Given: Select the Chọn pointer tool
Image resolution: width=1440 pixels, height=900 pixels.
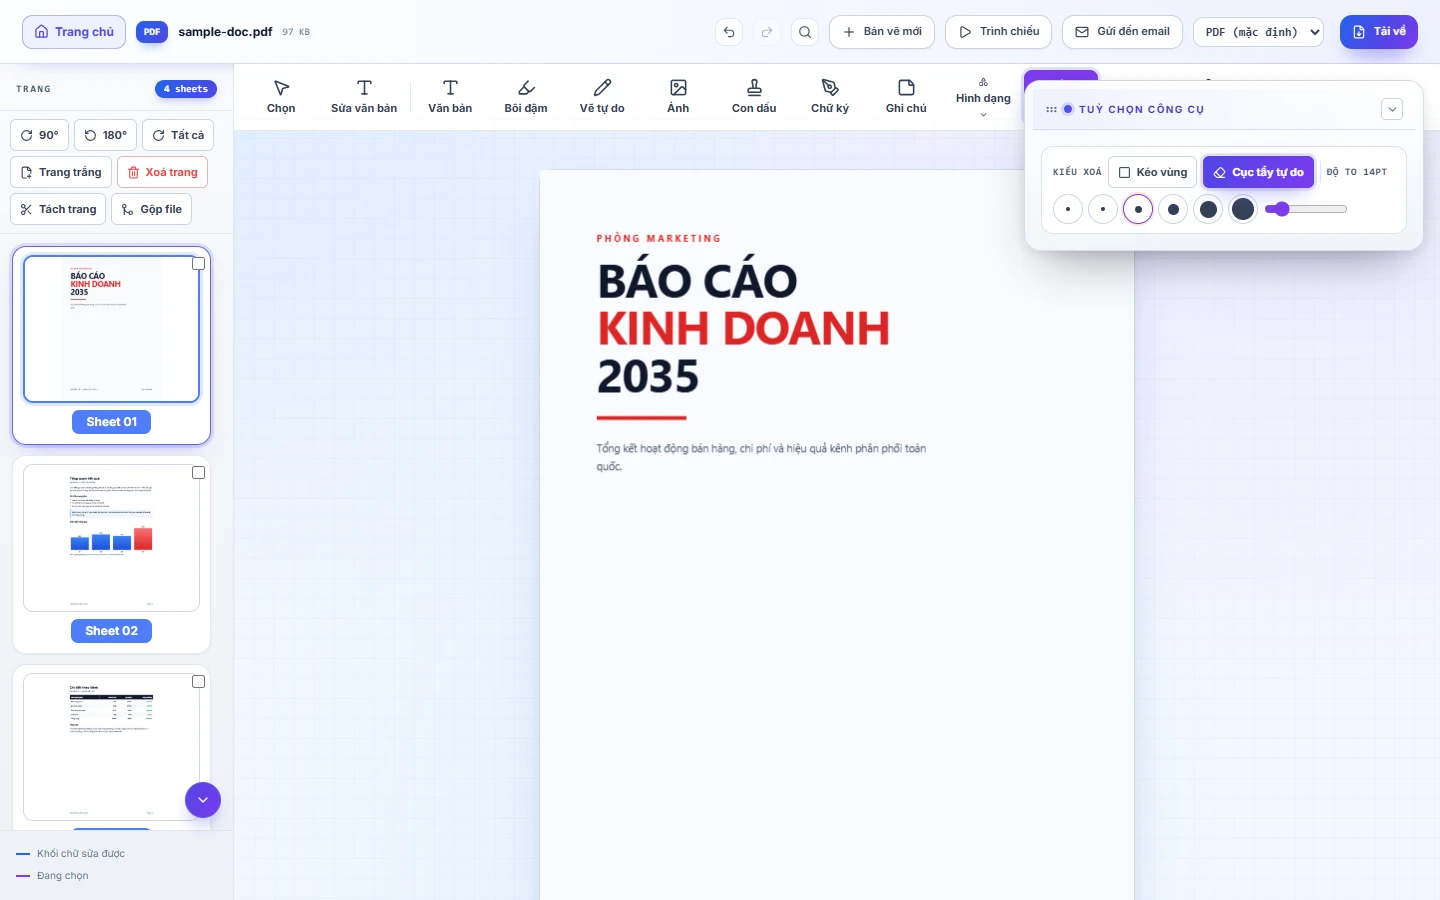Looking at the screenshot, I should coord(281,97).
